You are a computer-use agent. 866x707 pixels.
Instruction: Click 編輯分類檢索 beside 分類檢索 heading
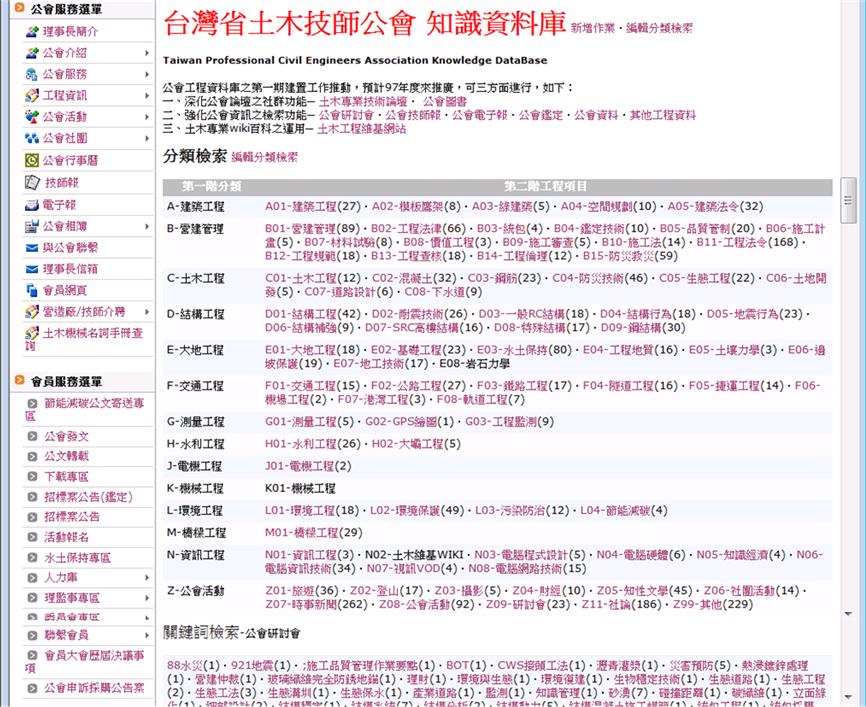pyautogui.click(x=264, y=157)
